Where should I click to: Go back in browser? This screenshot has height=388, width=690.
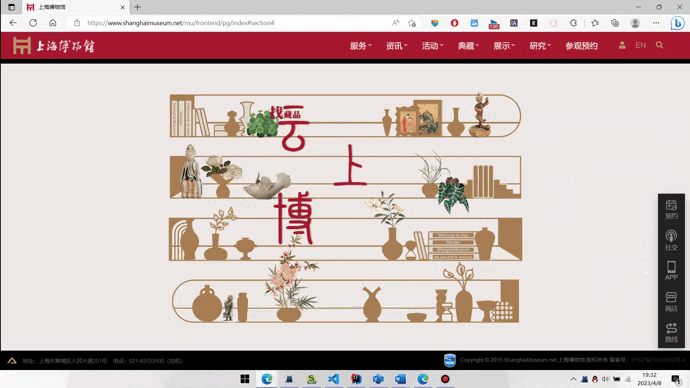(x=13, y=23)
